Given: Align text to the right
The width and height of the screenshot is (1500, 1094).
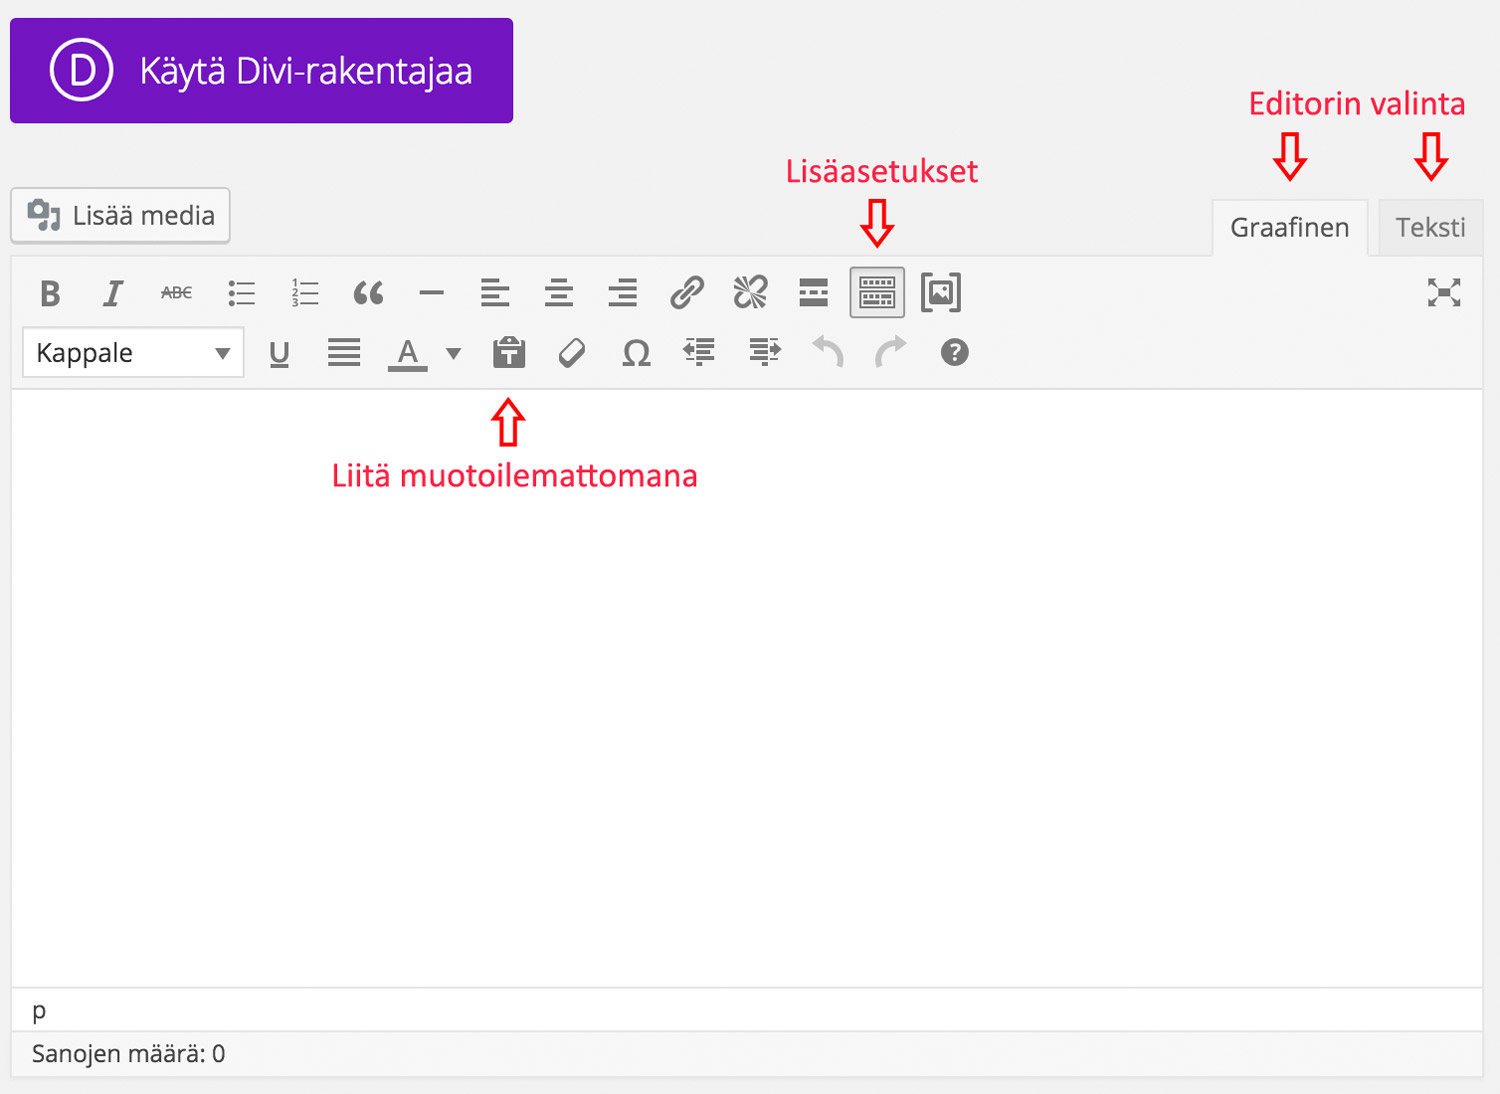Looking at the screenshot, I should tap(622, 293).
